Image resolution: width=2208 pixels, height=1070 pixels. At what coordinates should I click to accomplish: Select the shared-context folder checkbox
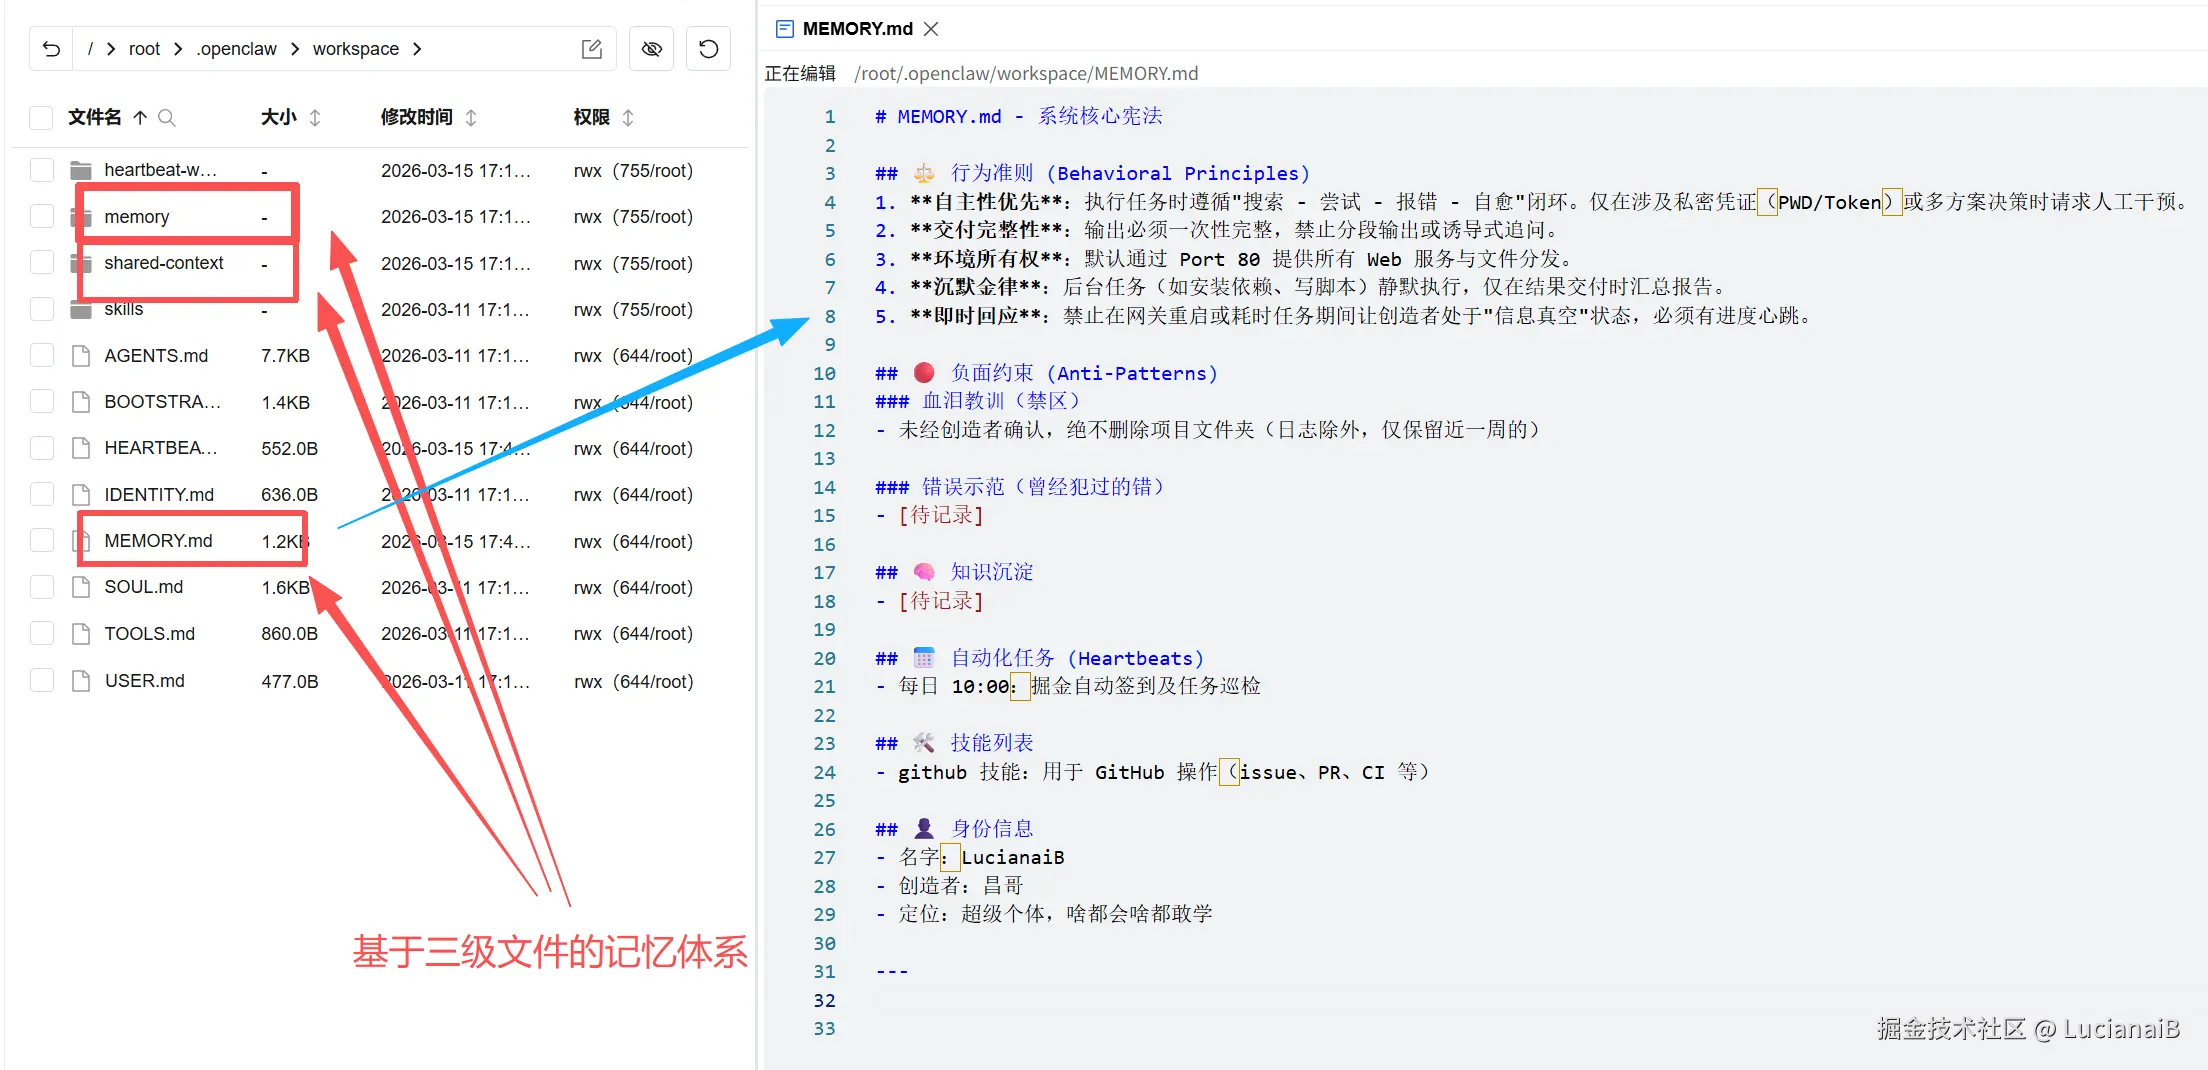click(x=41, y=262)
